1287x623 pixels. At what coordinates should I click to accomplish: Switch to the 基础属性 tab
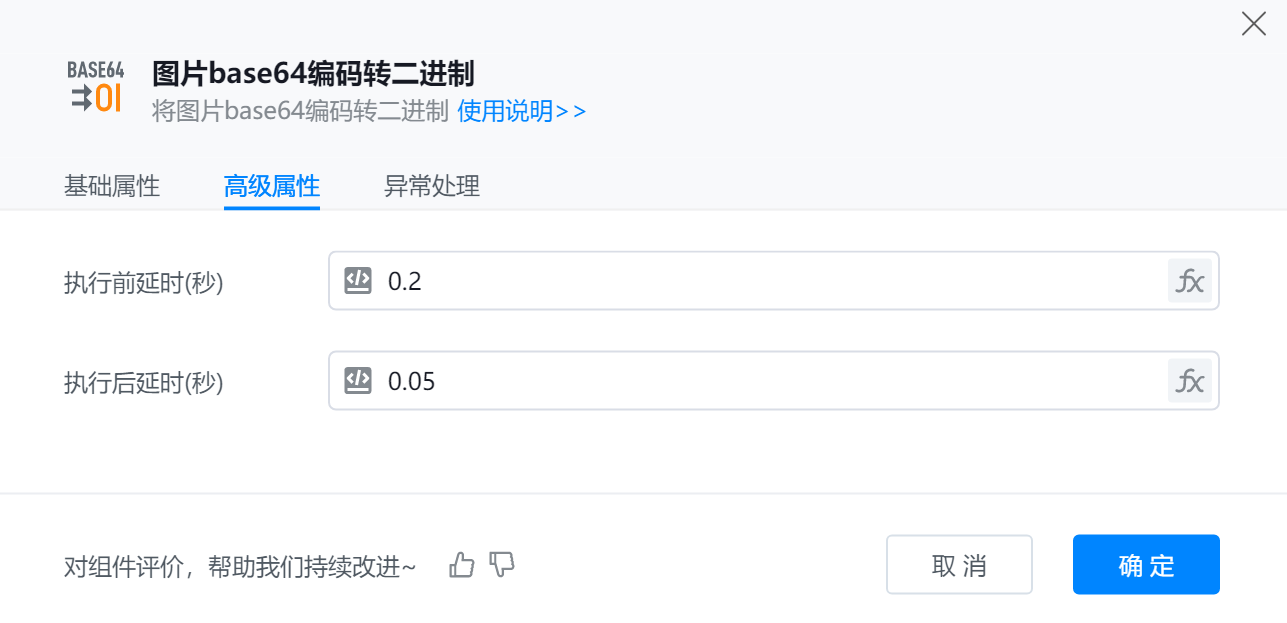[112, 186]
